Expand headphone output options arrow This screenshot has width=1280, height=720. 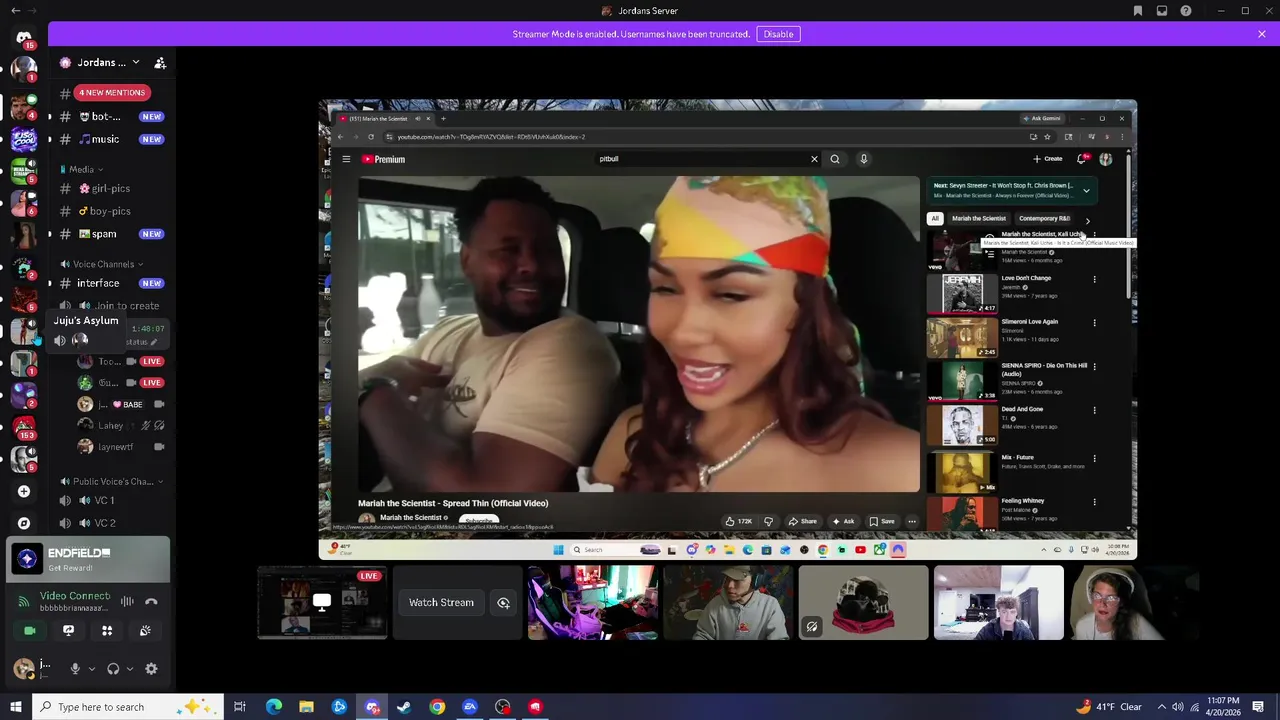(130, 669)
